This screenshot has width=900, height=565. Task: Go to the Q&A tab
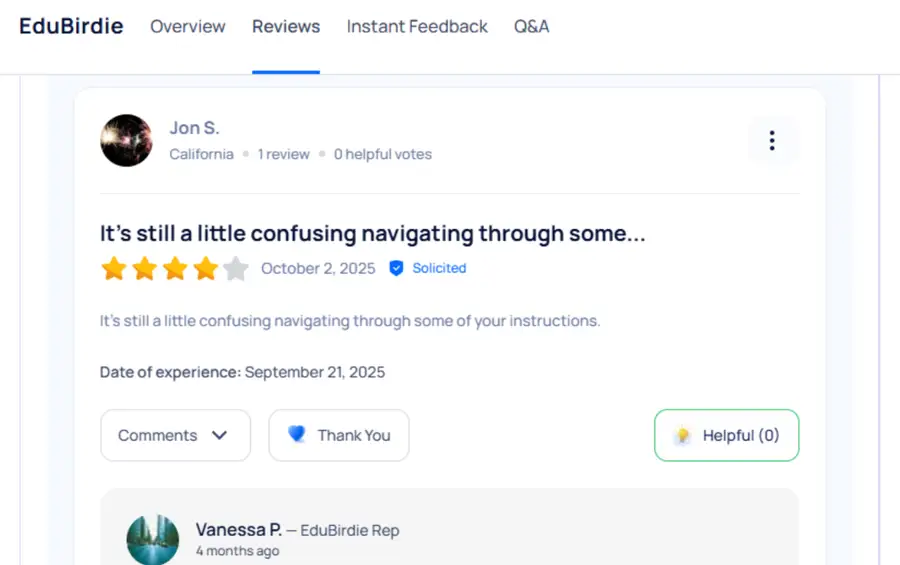[531, 27]
